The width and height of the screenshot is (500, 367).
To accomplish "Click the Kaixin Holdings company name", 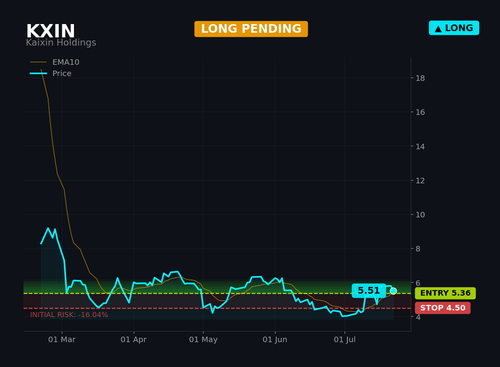I will (61, 43).
